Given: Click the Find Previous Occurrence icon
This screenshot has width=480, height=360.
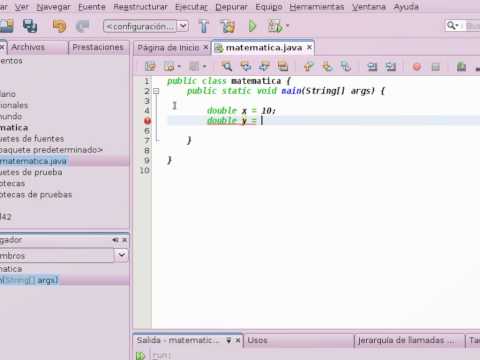Looking at the screenshot, I should [x=246, y=67].
